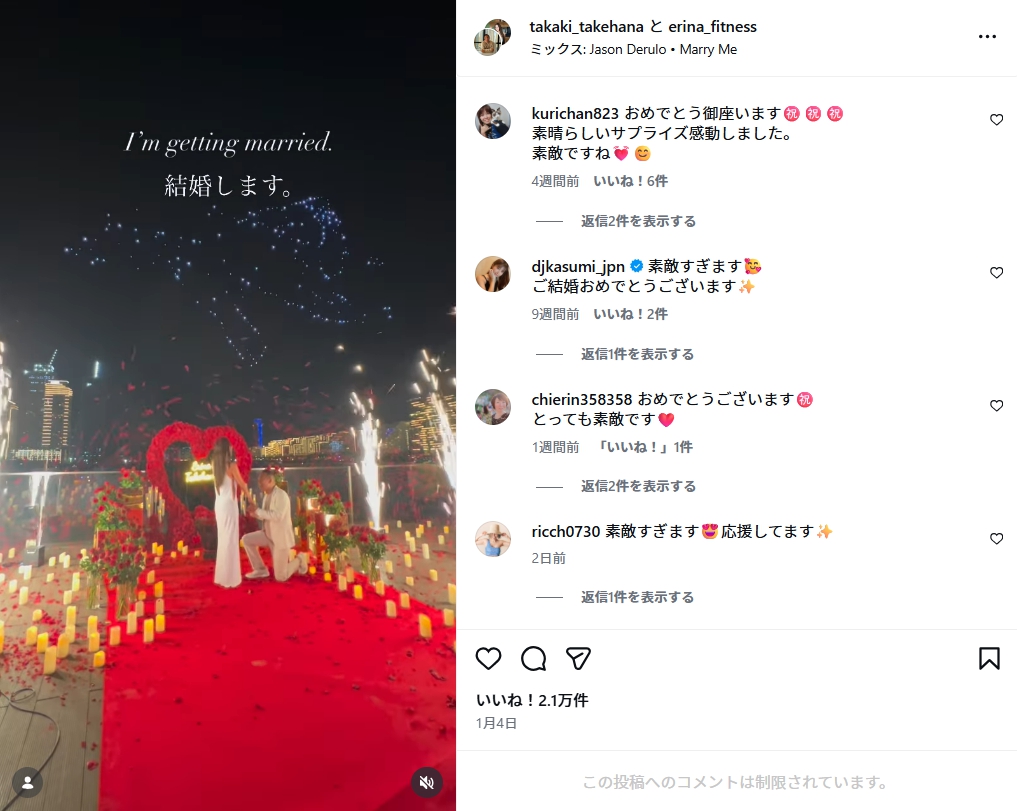Like djkasumi_jpn's comment
This screenshot has width=1017, height=811.
[996, 272]
